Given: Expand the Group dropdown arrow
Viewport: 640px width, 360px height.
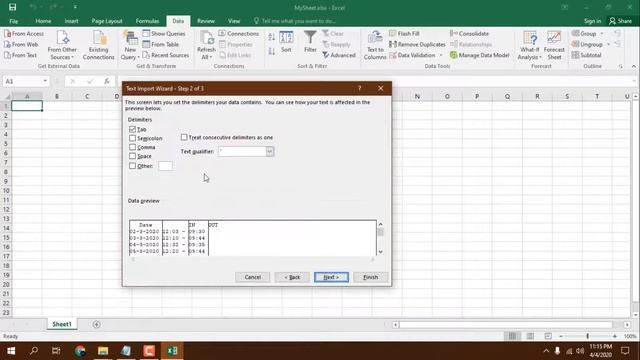Looking at the screenshot, I should [602, 33].
